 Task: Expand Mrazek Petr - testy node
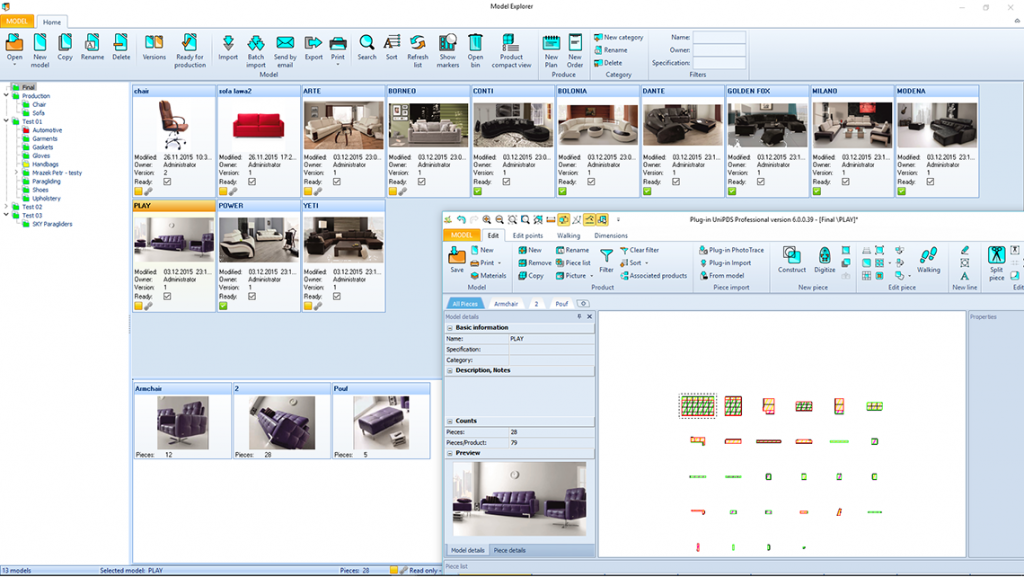click(x=17, y=173)
